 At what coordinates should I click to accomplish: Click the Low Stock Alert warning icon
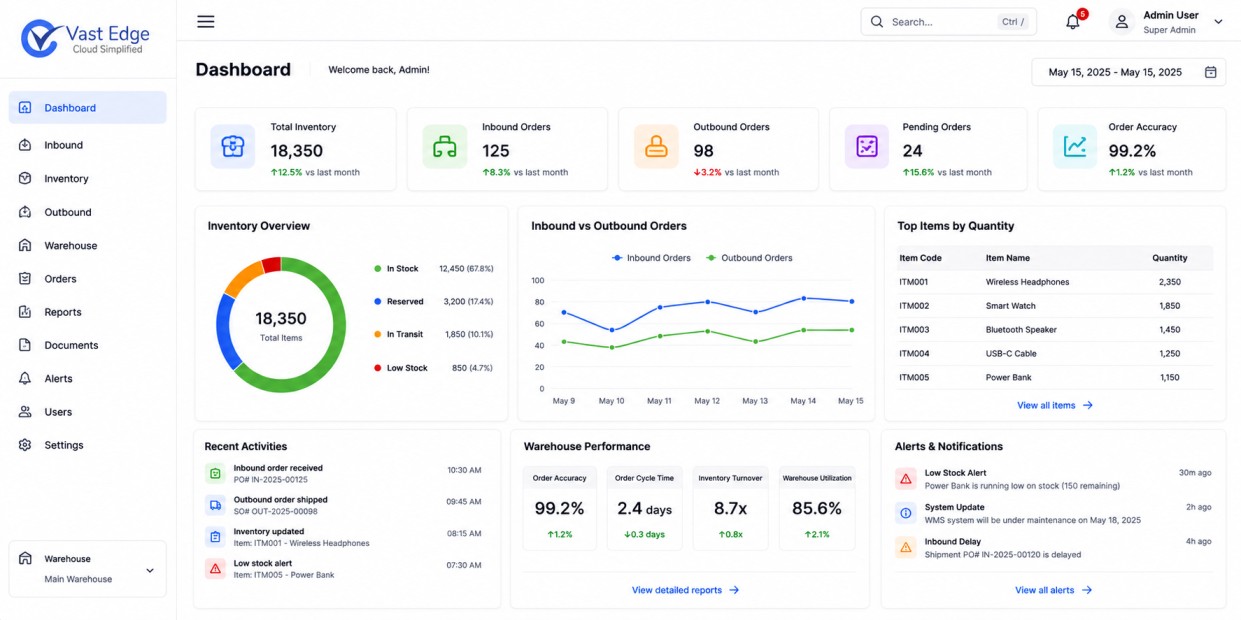pyautogui.click(x=906, y=479)
